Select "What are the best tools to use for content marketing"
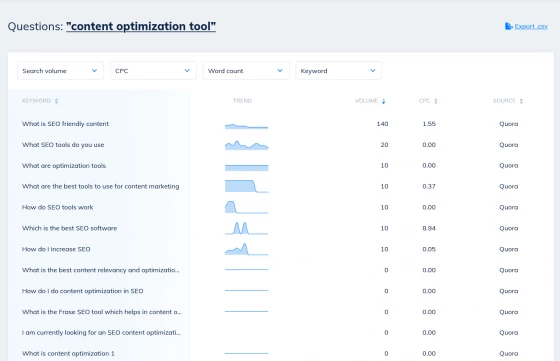Image resolution: width=560 pixels, height=361 pixels. (101, 186)
